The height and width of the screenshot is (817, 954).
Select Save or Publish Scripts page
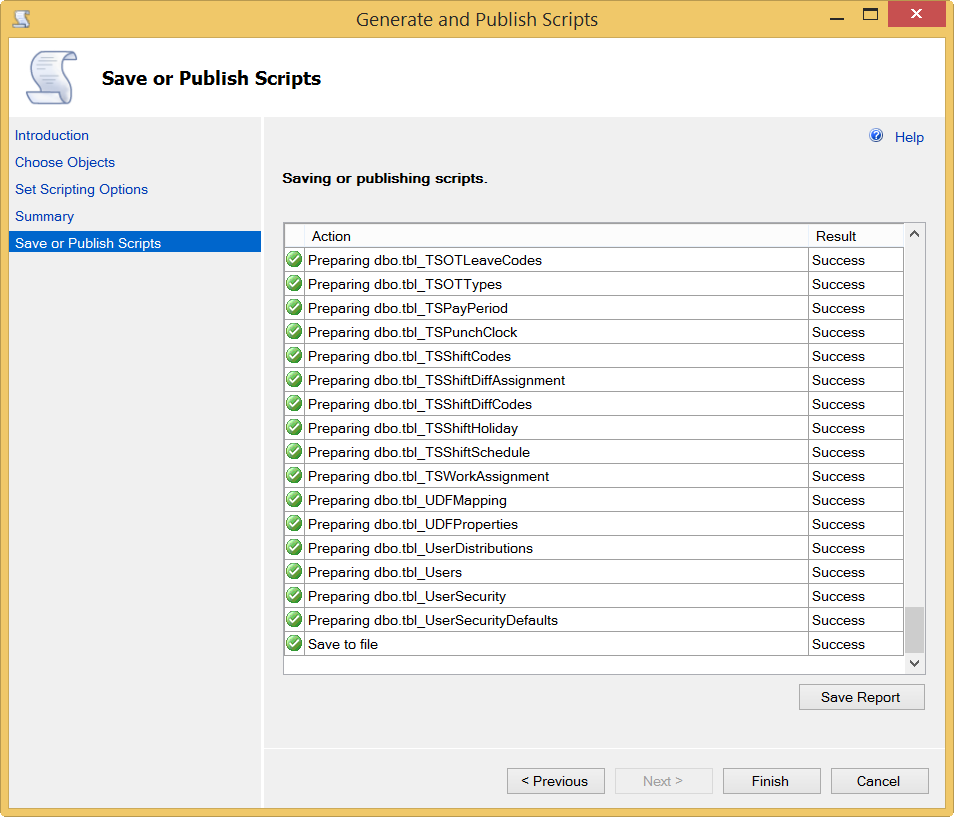click(x=135, y=243)
